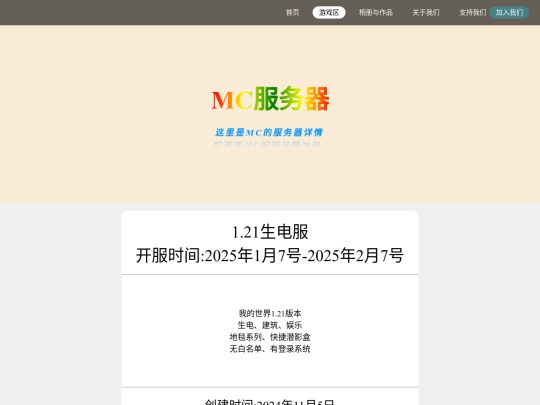Viewport: 540px width, 405px height.
Task: Click the line 生电、建筑、娱乐
Action: tap(270, 325)
